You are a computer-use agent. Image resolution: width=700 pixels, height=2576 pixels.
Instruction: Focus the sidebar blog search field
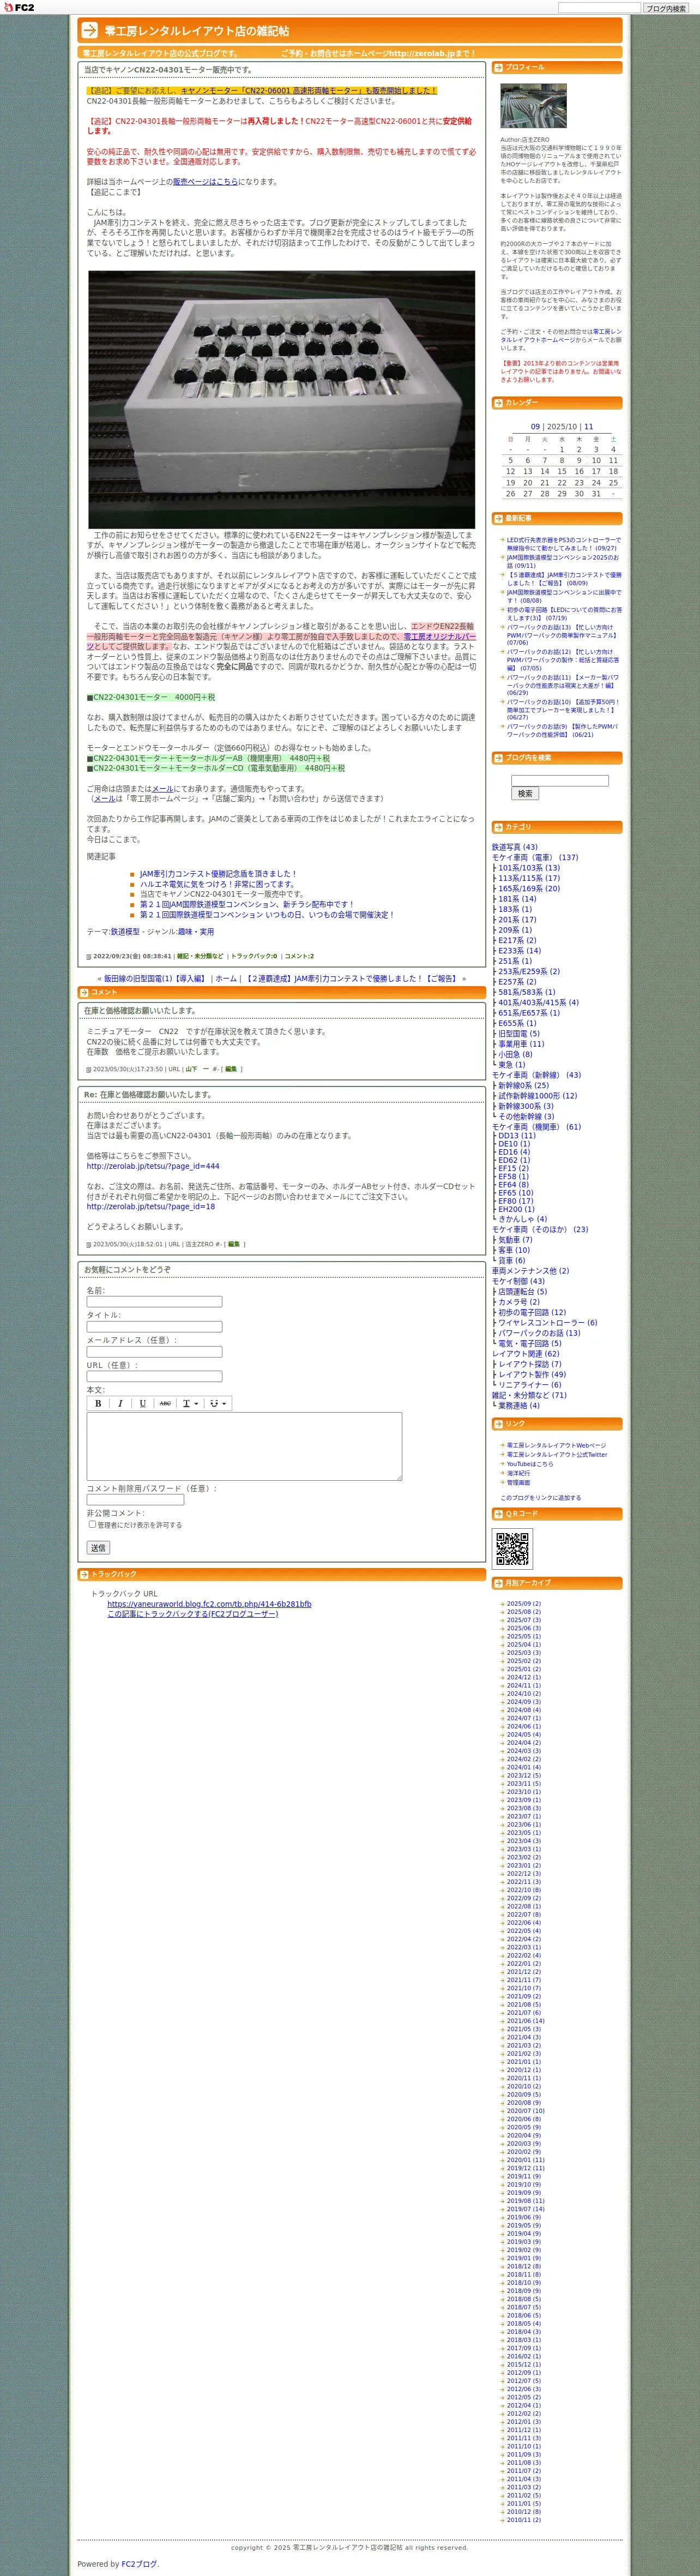tap(560, 780)
